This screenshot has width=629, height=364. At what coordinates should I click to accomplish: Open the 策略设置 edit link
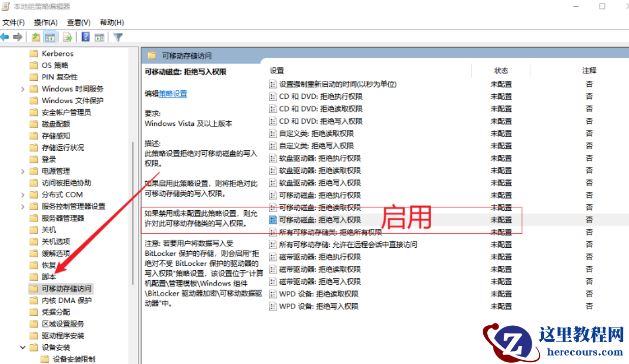tap(173, 94)
